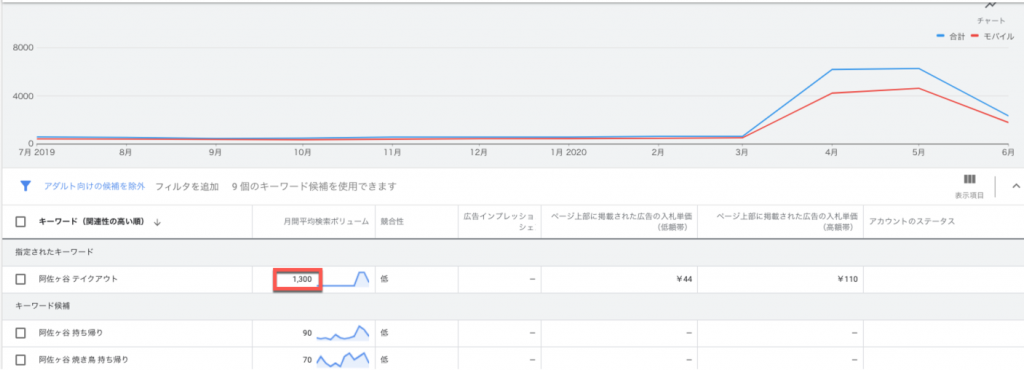
Task: Click the 広告インプレッション column header
Action: click(500, 221)
